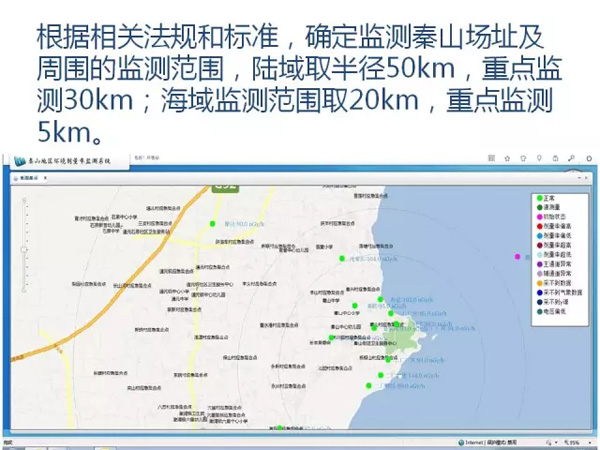600x450 pixels.
Task: Click the 秦山中心幼儿园 map label
Action: [346, 327]
